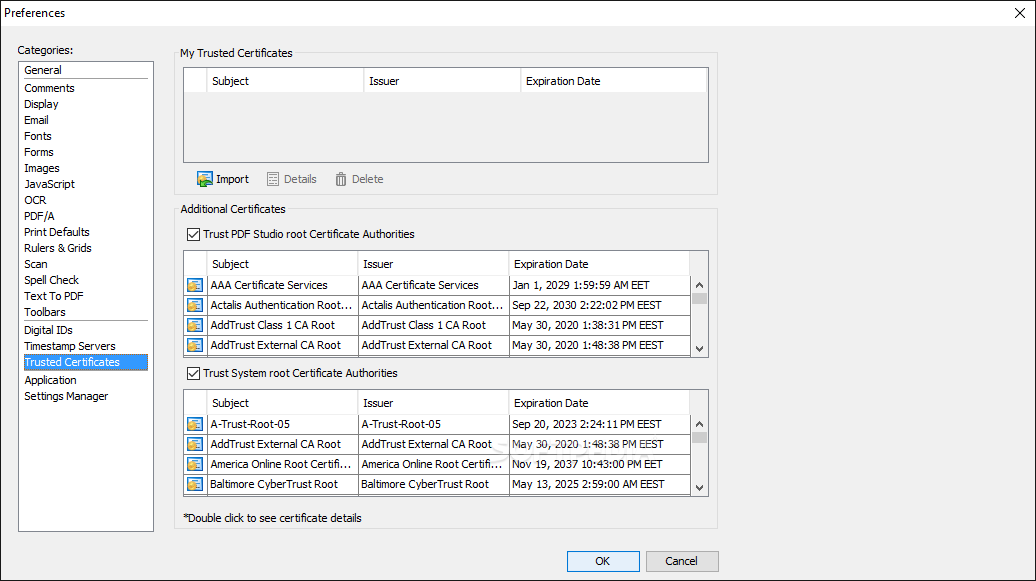Select the Timestamp Servers category
The width and height of the screenshot is (1036, 581).
click(x=69, y=346)
